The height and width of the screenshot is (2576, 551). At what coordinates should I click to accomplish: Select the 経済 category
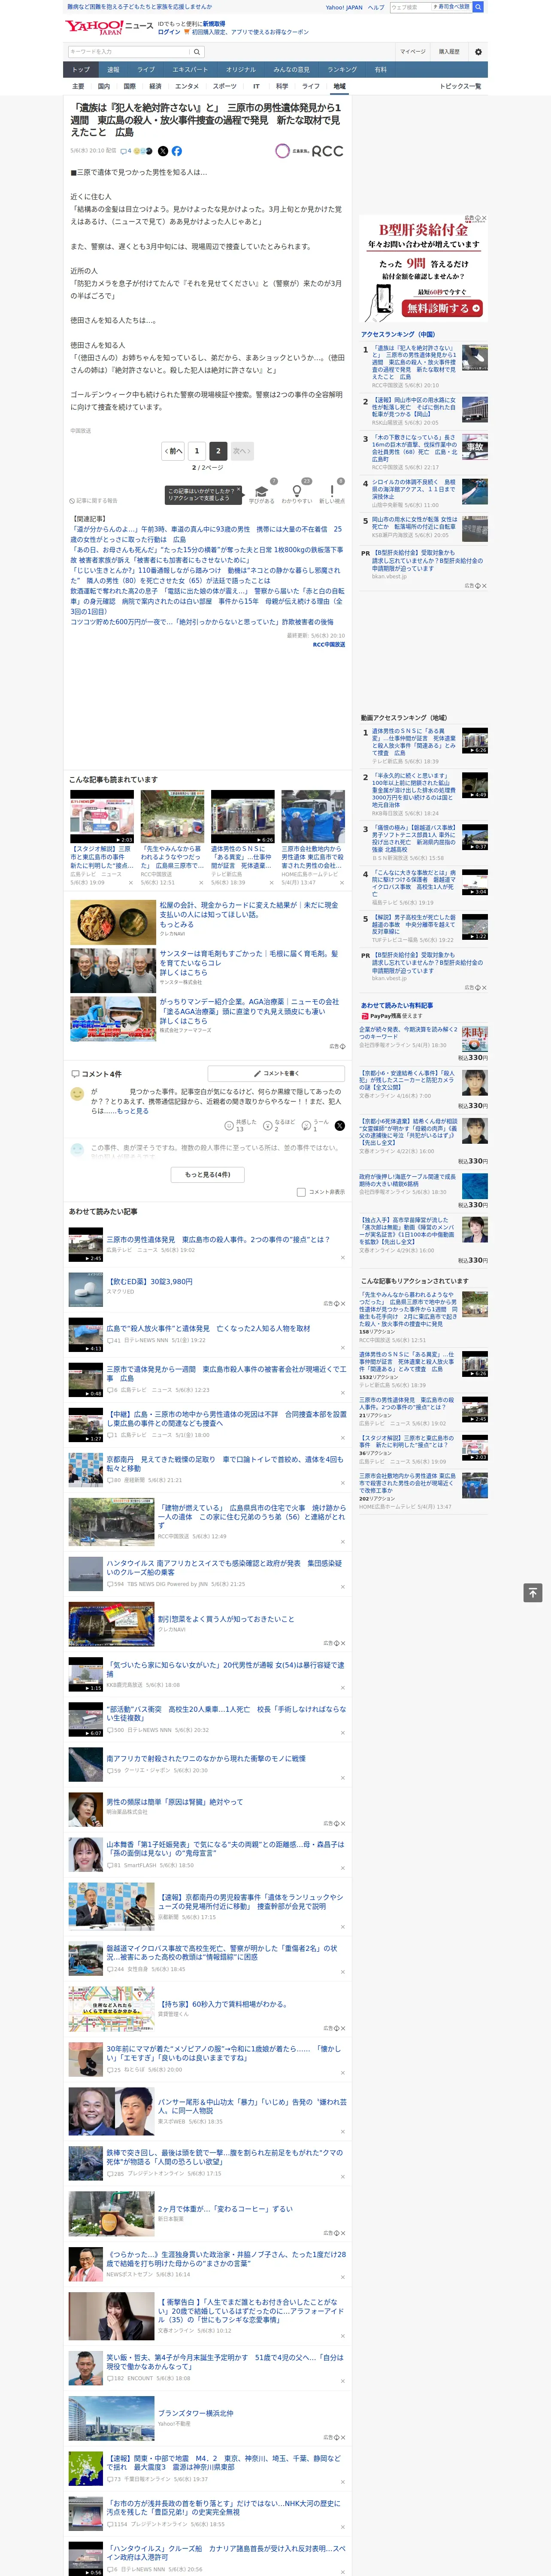155,86
